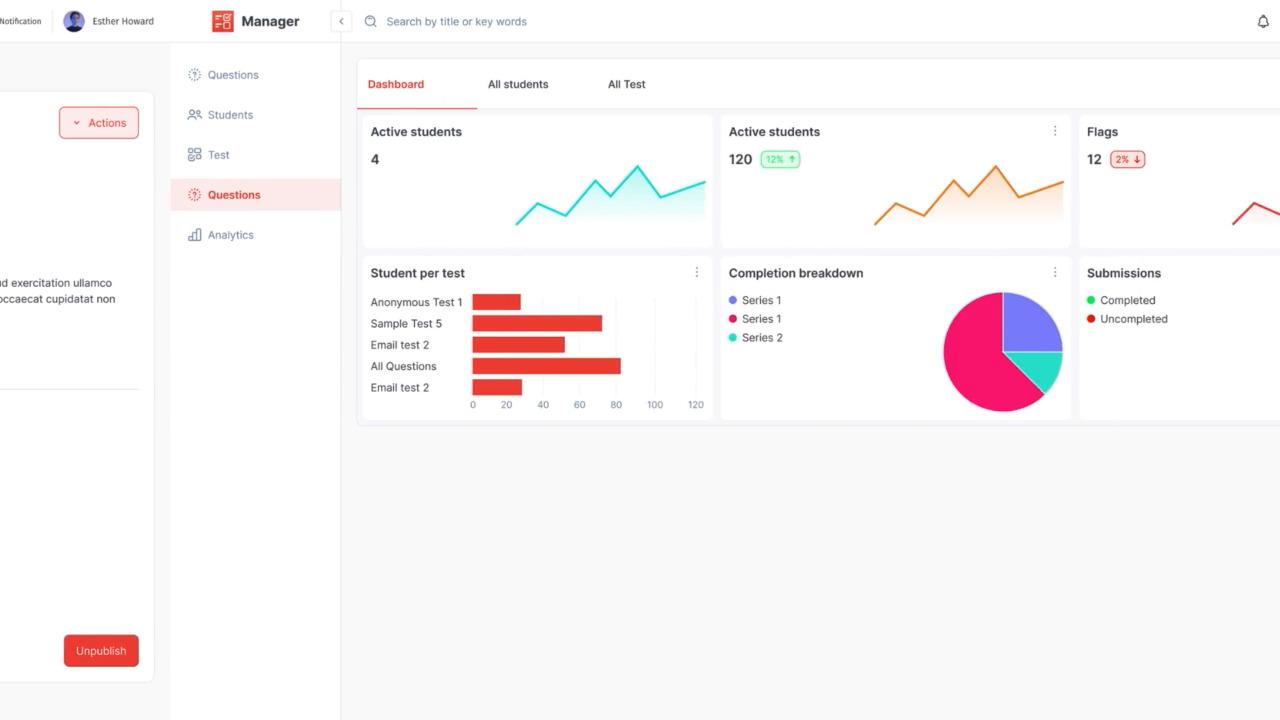Click the Anonymous Test 1 bar
This screenshot has height=720, width=1280.
497,302
